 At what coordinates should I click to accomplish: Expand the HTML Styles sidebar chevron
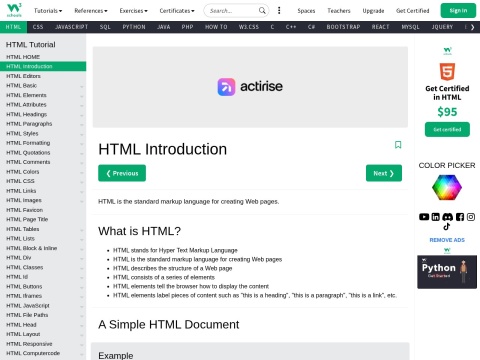(x=82, y=134)
